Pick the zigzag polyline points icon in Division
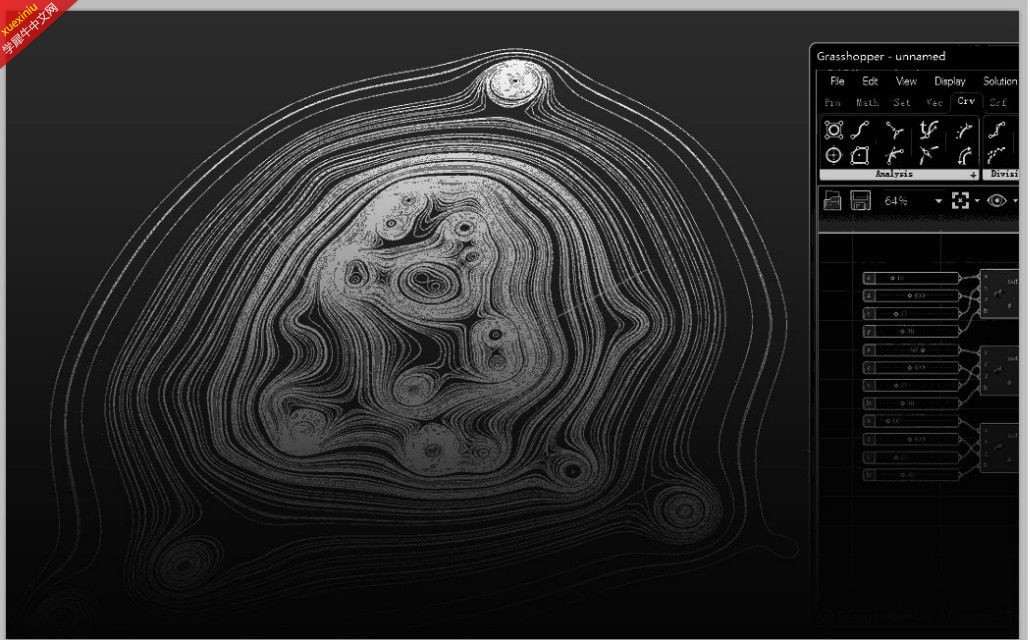 pos(997,130)
